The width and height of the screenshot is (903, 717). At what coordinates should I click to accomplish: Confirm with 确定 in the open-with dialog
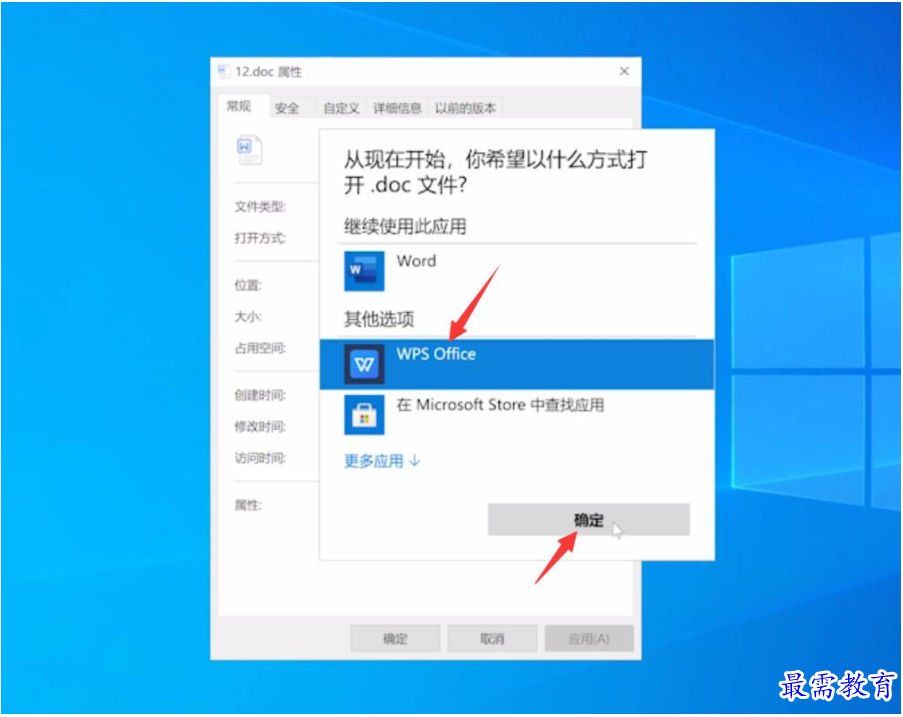[x=589, y=519]
